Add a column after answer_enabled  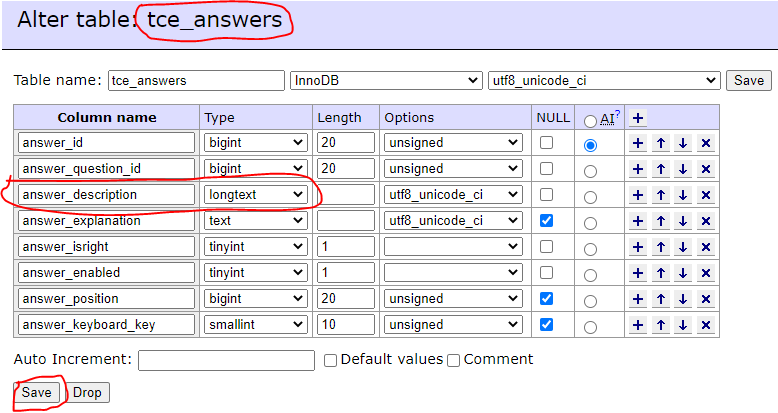point(638,273)
